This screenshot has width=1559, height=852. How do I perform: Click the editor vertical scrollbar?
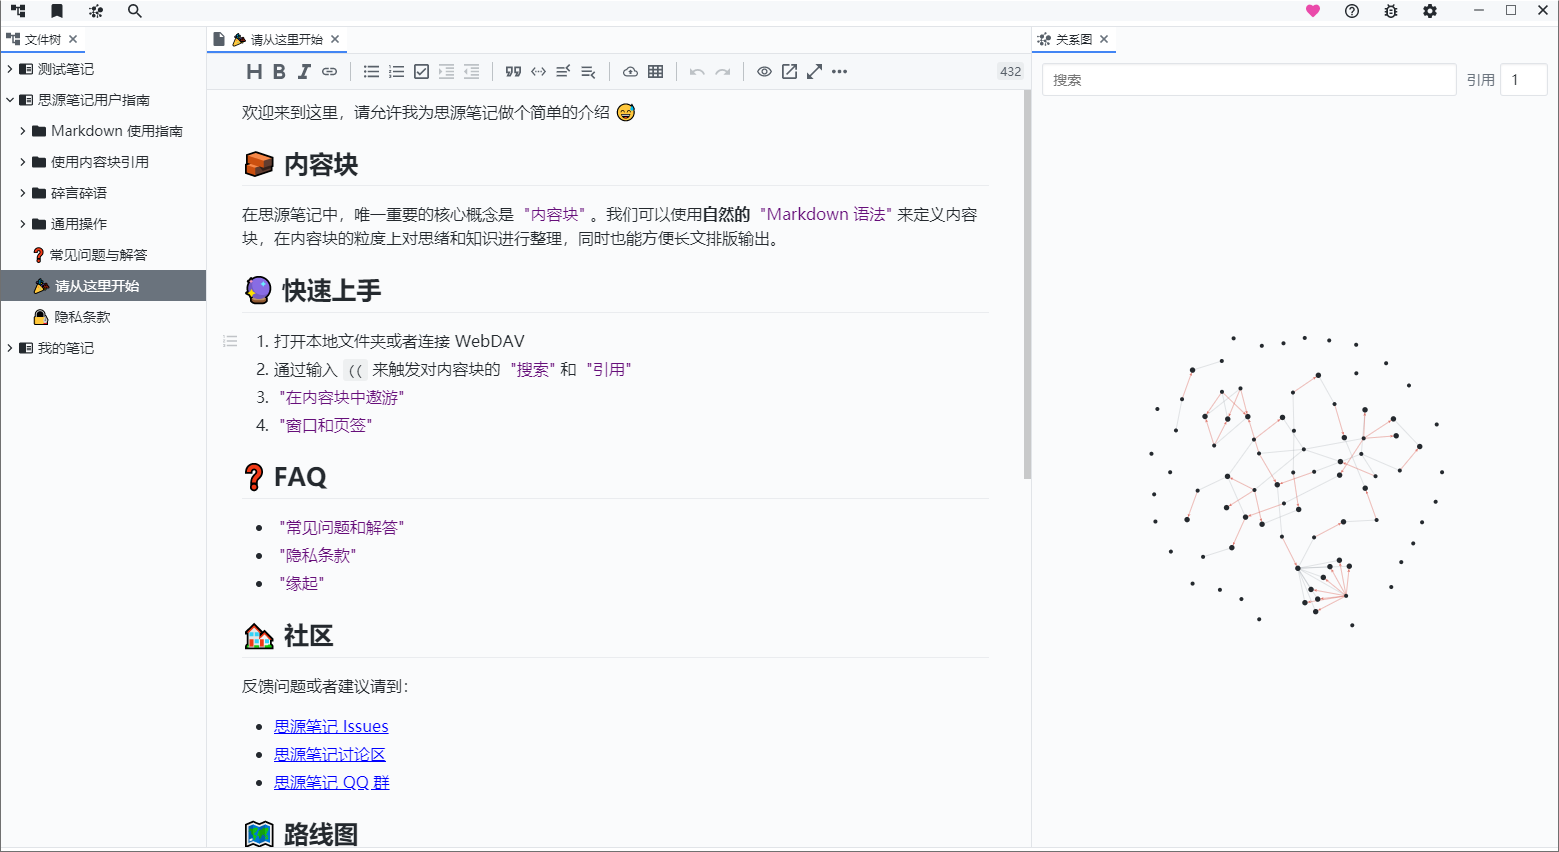[1027, 285]
